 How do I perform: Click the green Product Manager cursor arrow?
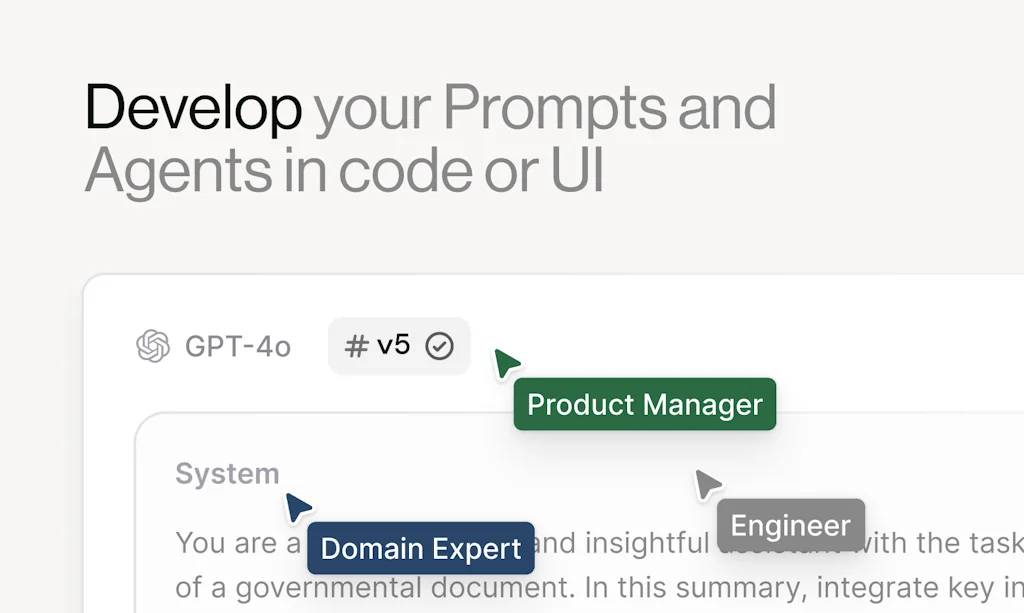click(506, 363)
